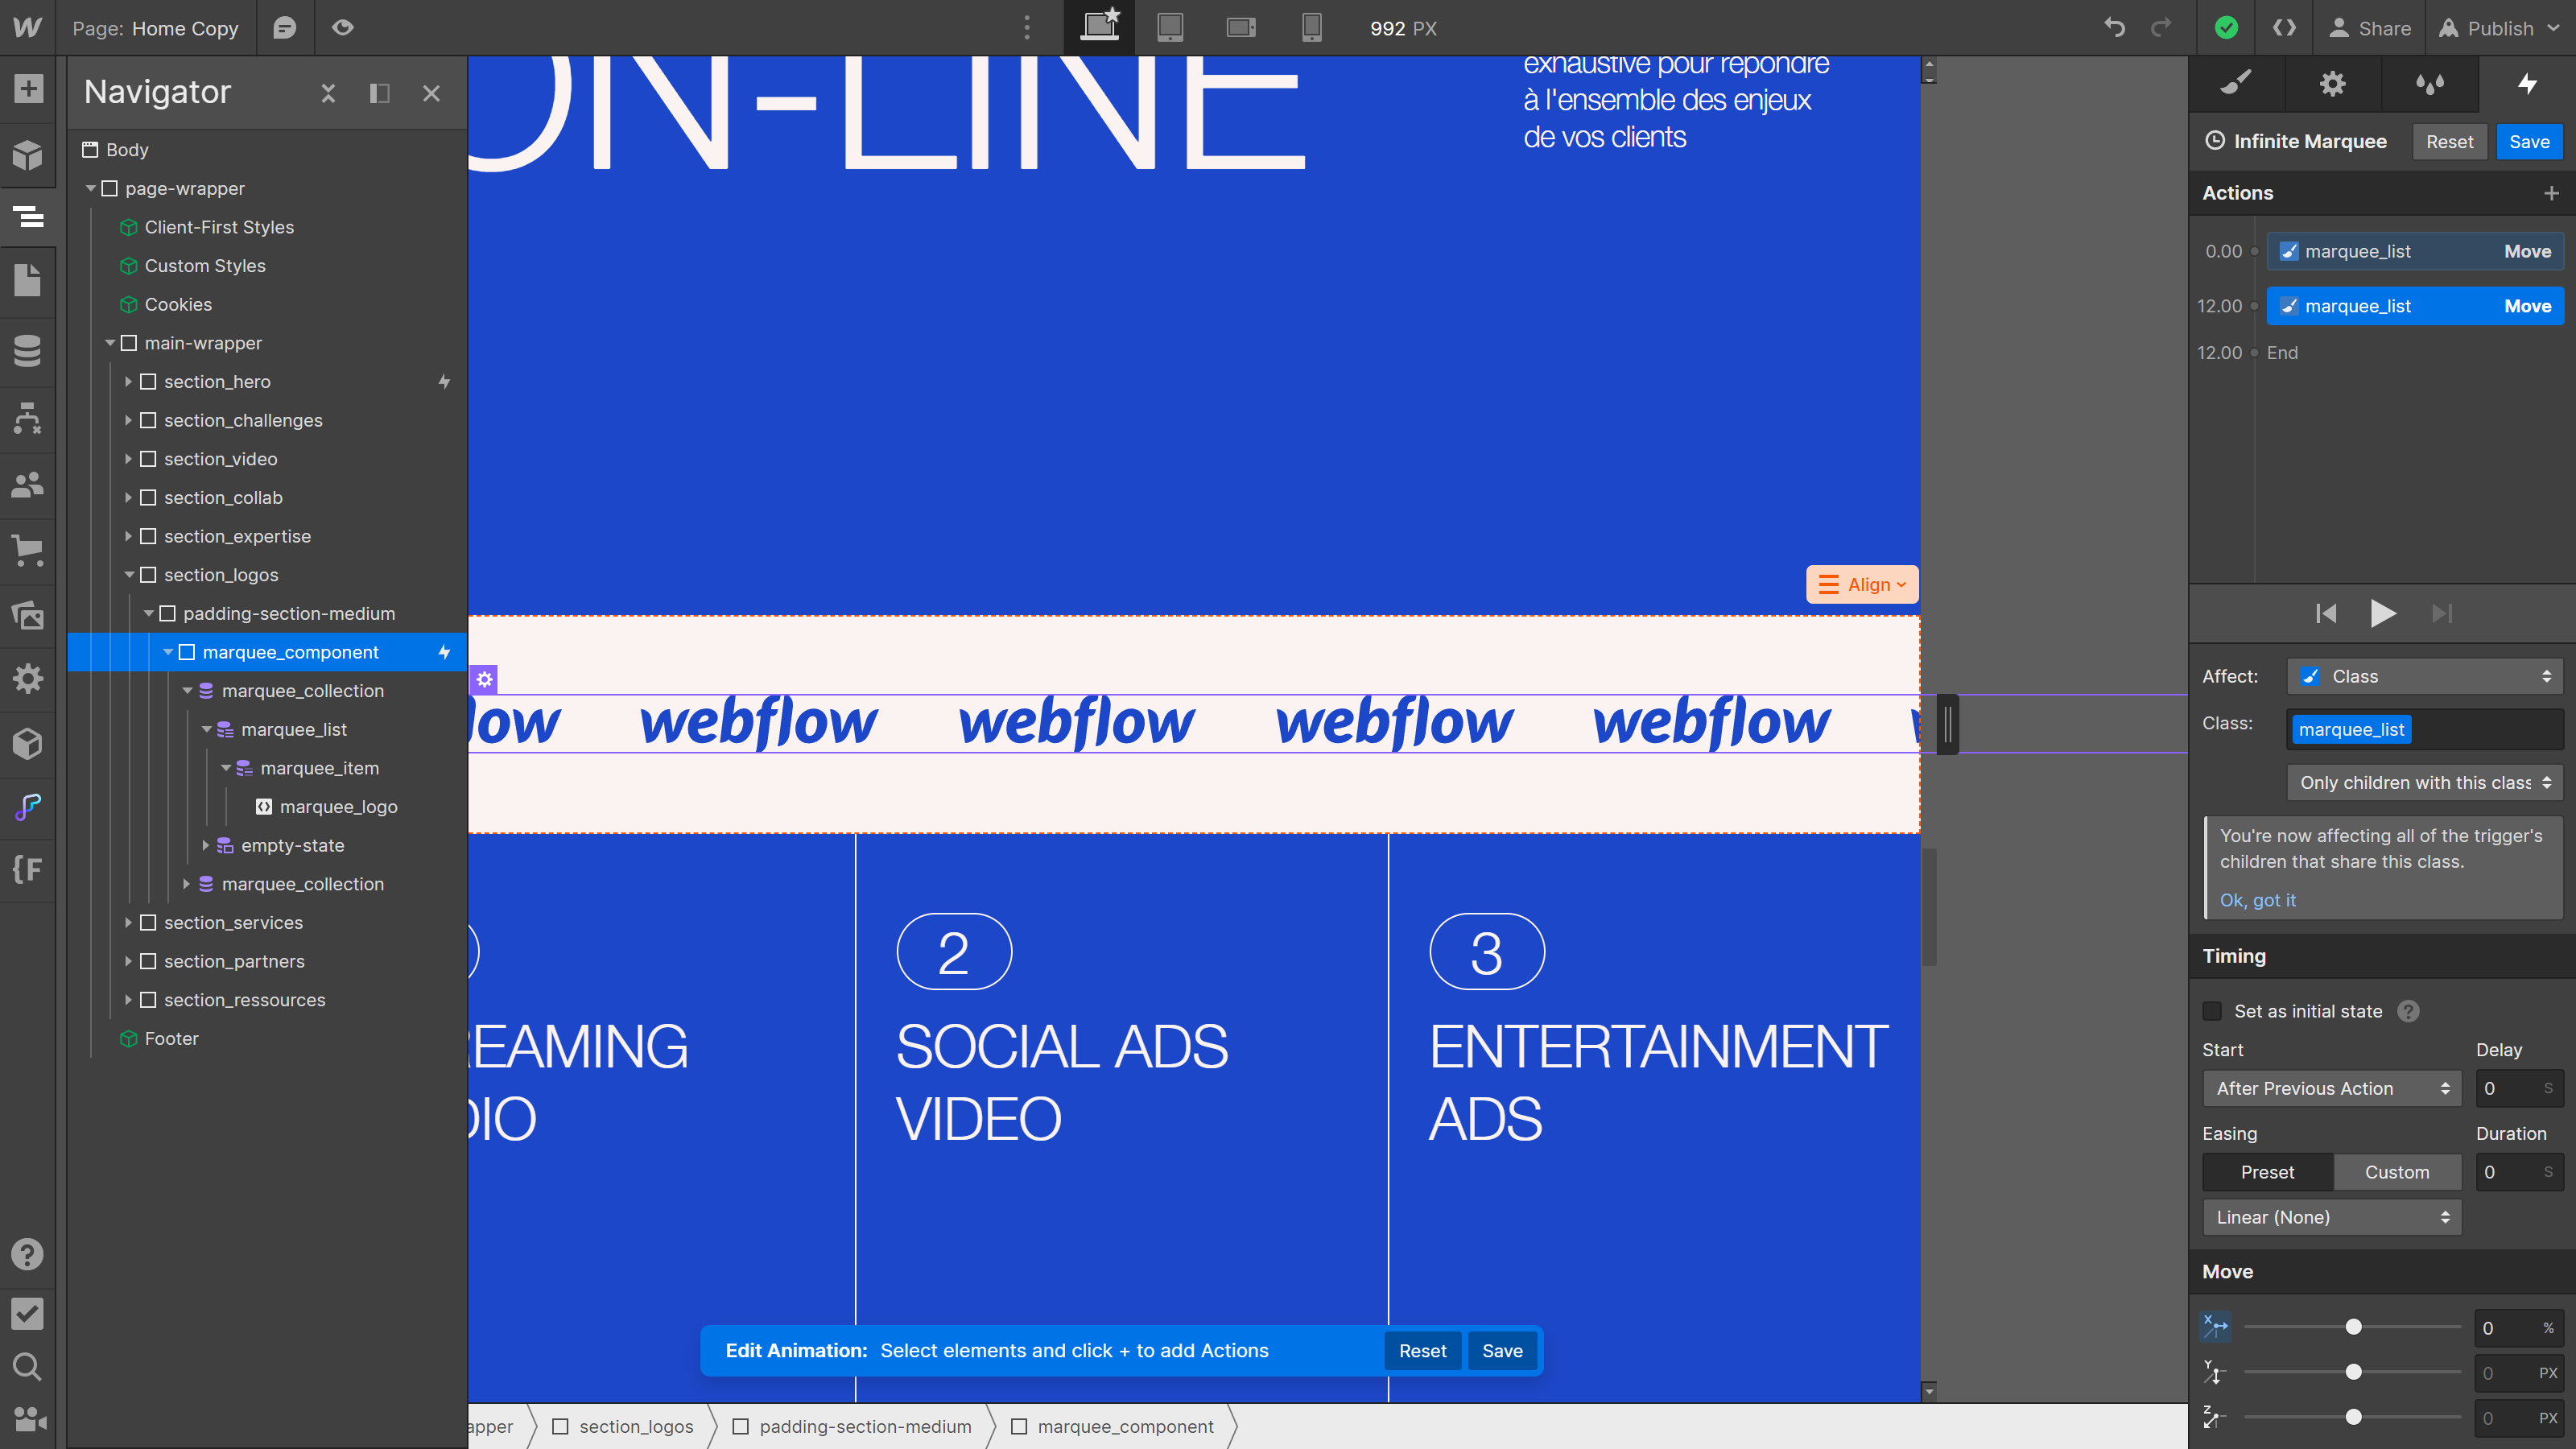
Task: Expand the section_hero tree item
Action: pos(129,382)
